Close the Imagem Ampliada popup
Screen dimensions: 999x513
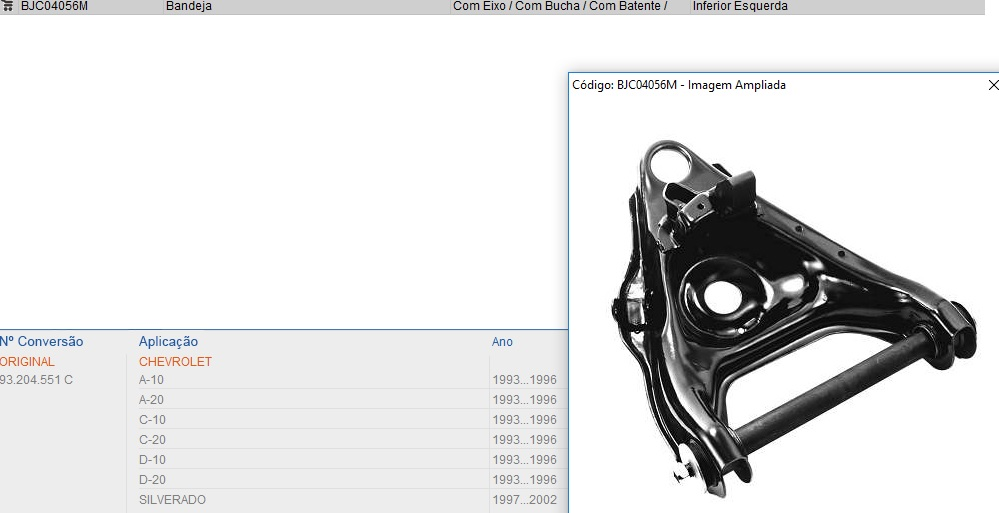(x=992, y=86)
